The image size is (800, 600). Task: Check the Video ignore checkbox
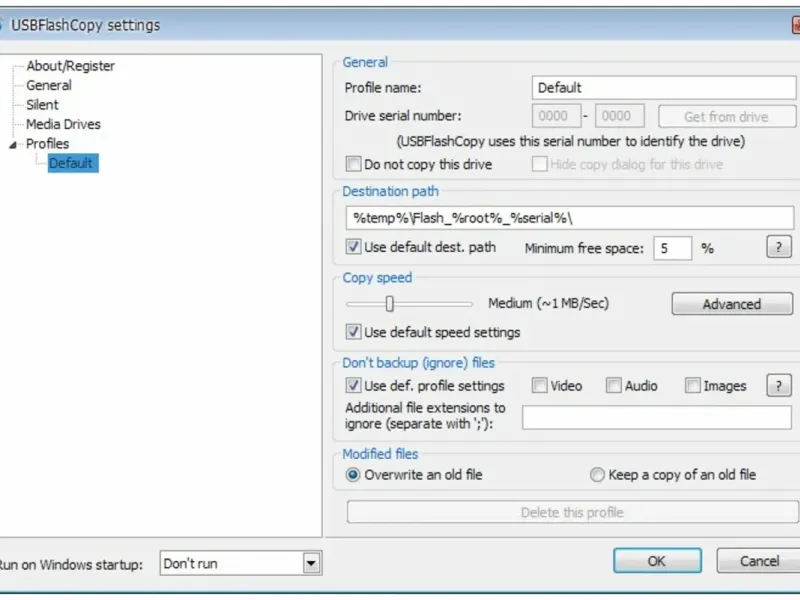pyautogui.click(x=539, y=386)
